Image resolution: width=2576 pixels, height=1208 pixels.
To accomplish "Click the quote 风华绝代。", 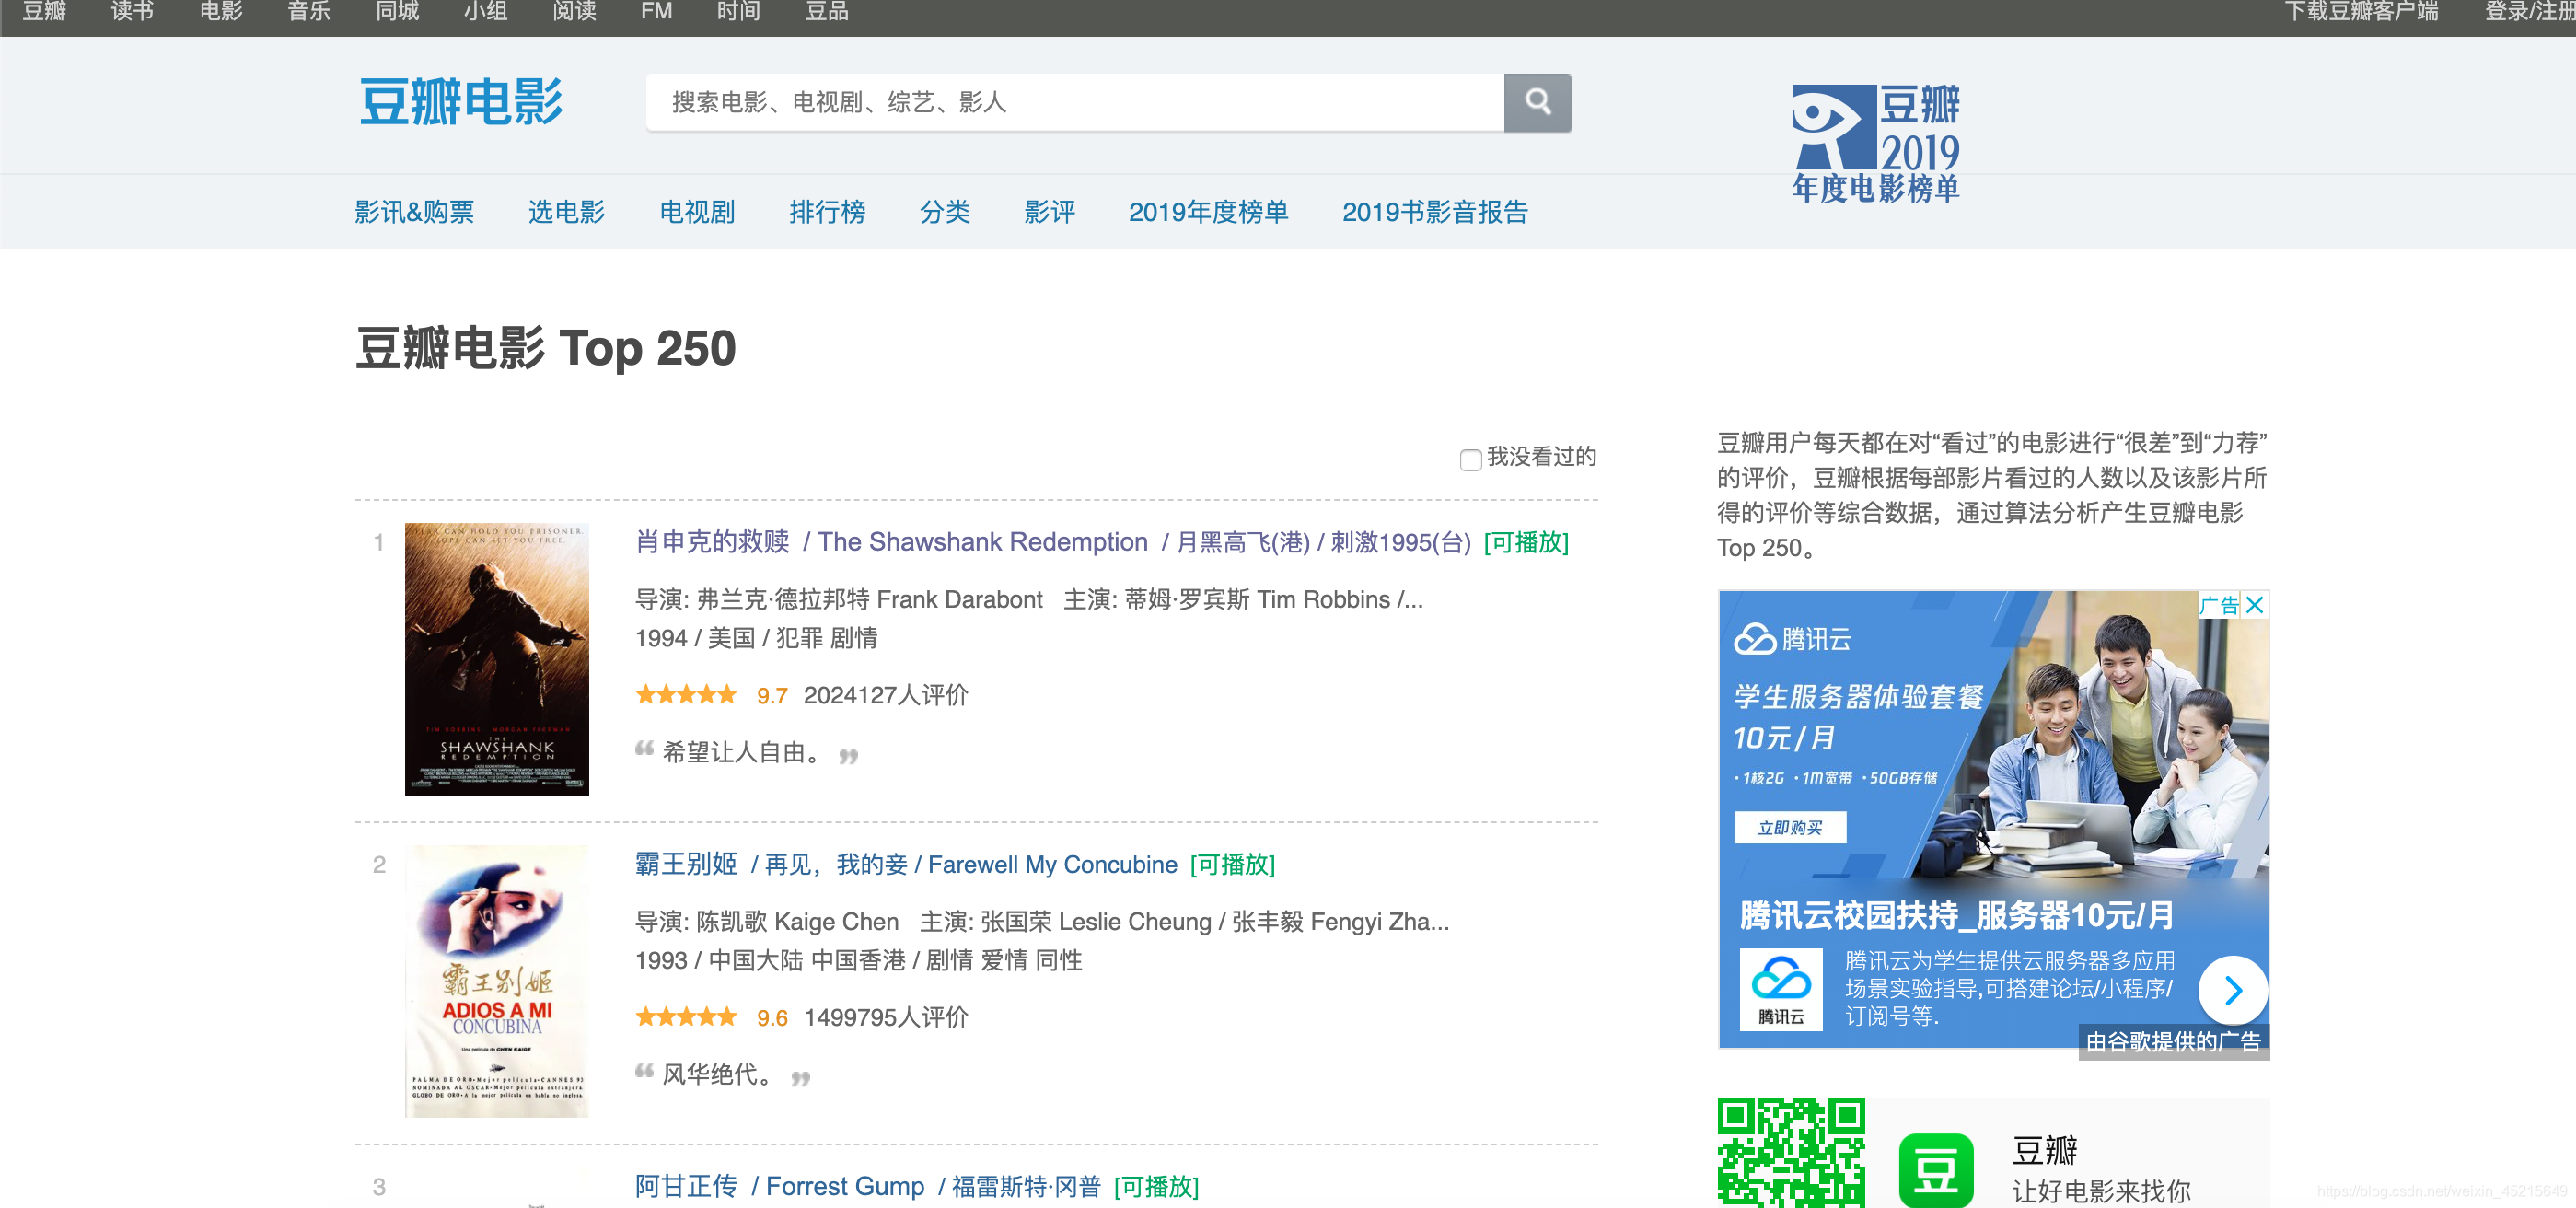I will [718, 1074].
